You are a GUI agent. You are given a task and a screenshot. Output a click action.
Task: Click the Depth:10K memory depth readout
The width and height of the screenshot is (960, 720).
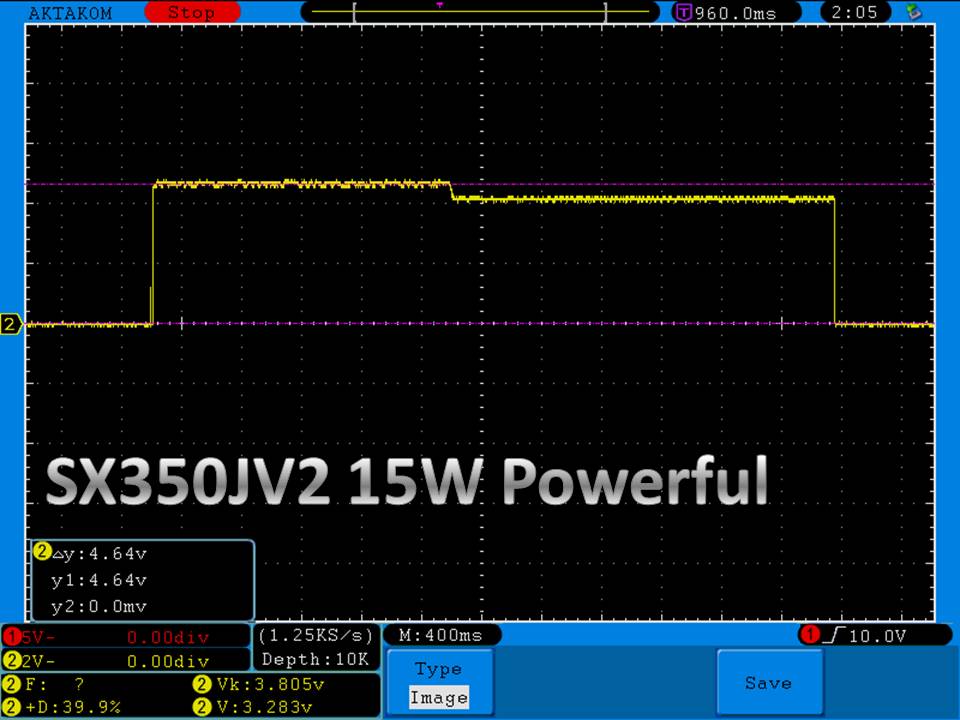316,659
